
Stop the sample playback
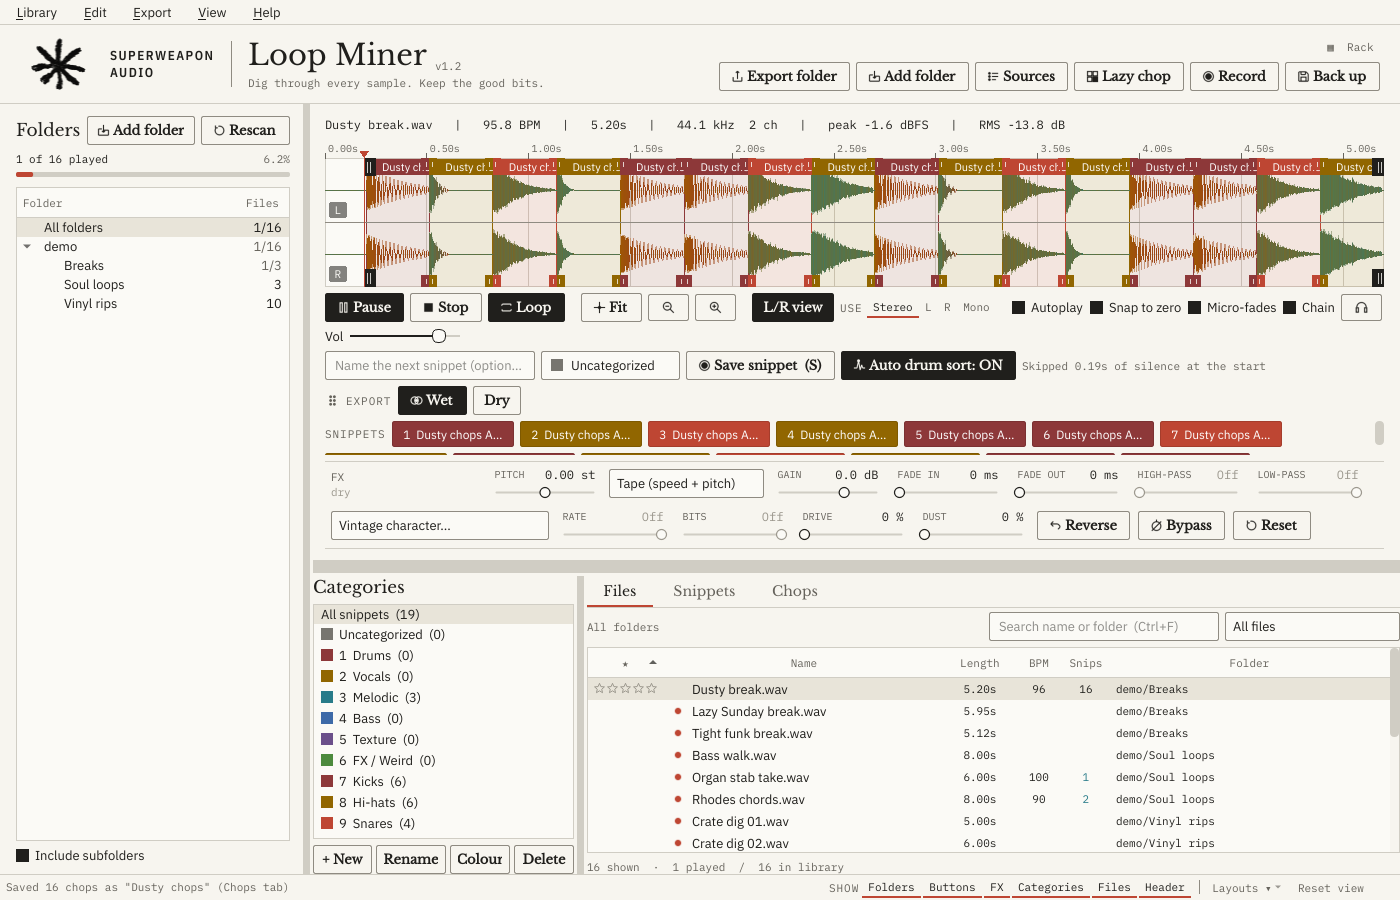coord(446,308)
